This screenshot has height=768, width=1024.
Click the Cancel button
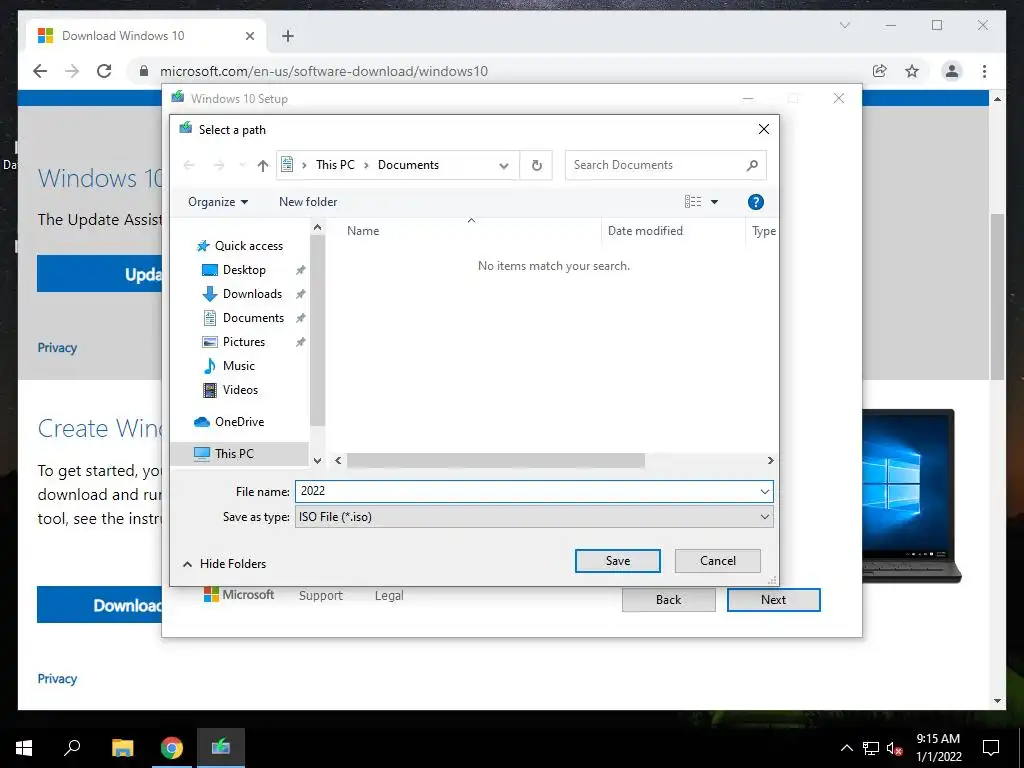tap(718, 561)
